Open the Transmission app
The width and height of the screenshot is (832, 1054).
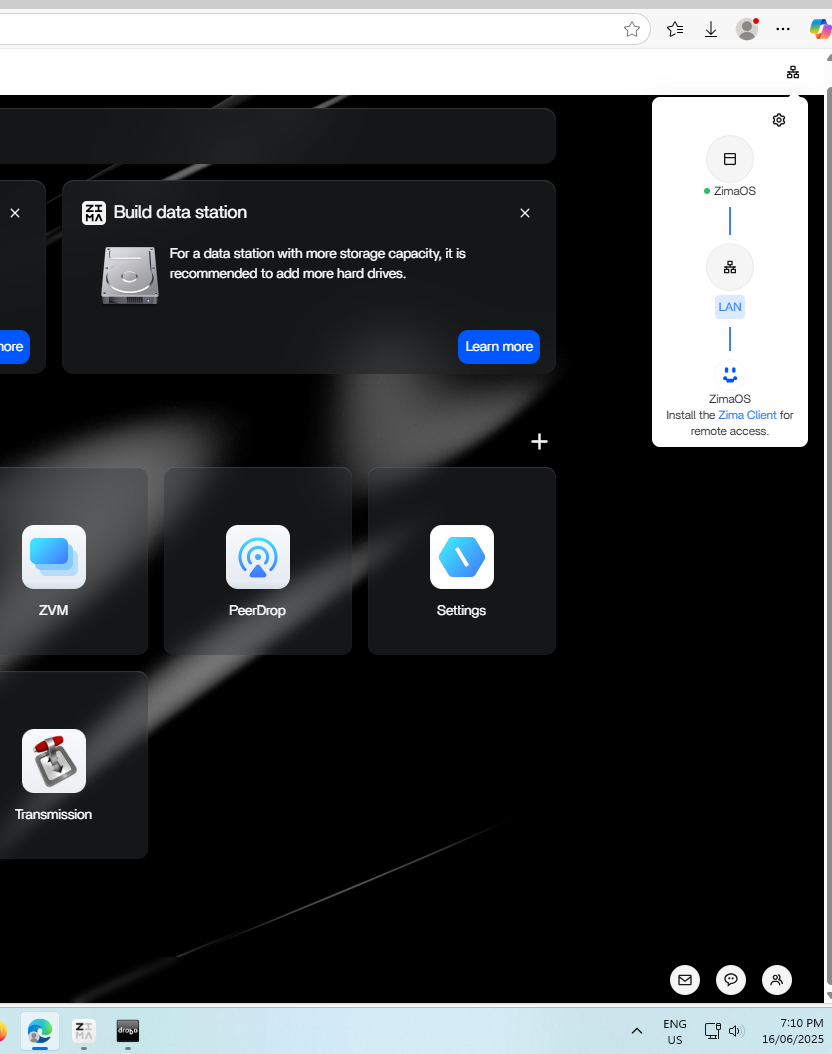click(x=54, y=762)
